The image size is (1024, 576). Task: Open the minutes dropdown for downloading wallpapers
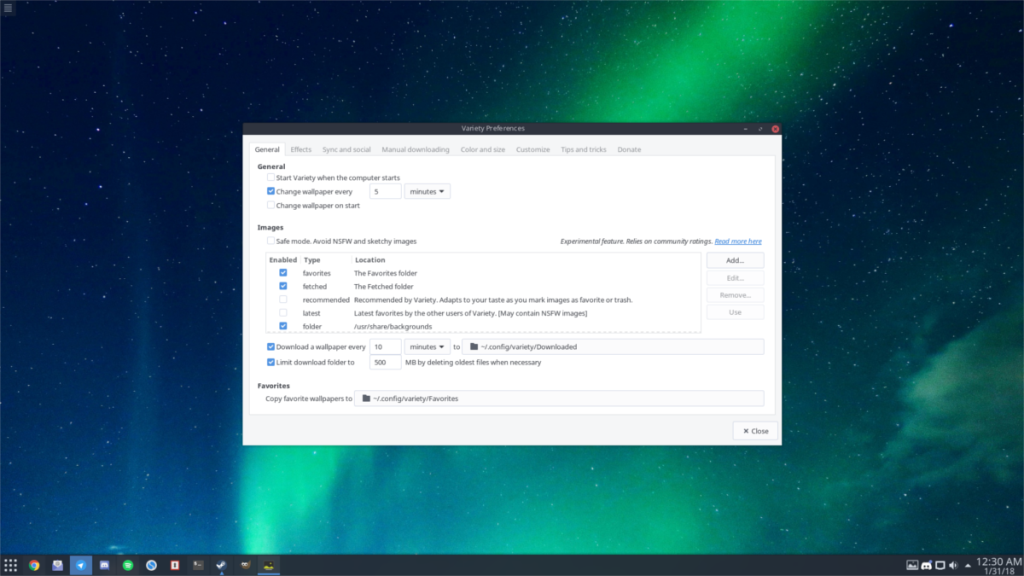[427, 346]
